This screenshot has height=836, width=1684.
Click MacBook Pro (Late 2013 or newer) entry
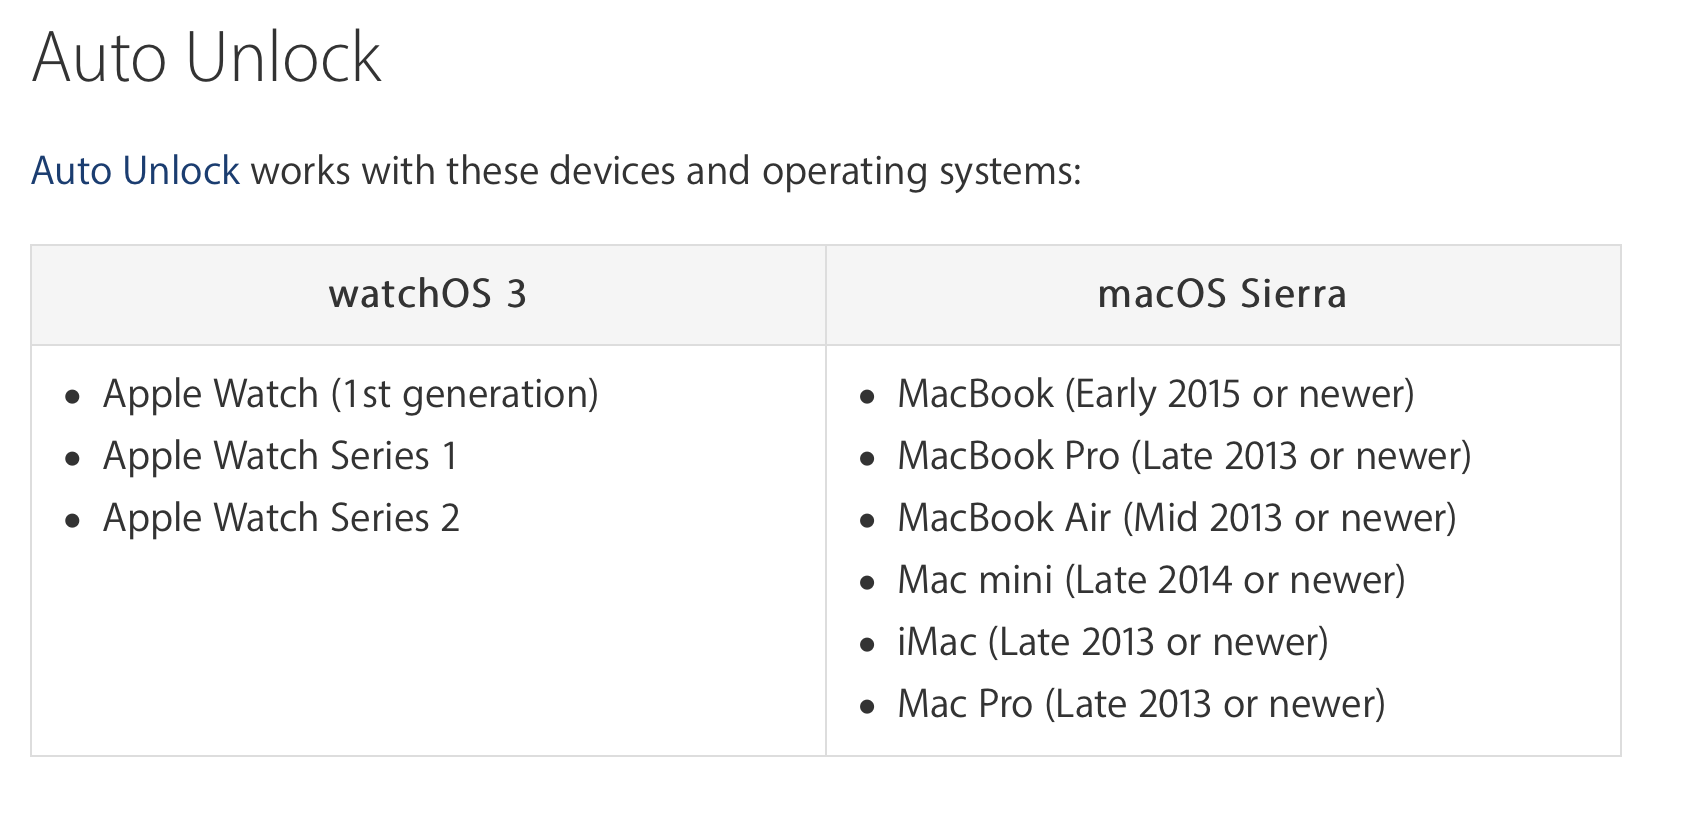[x=1184, y=456]
